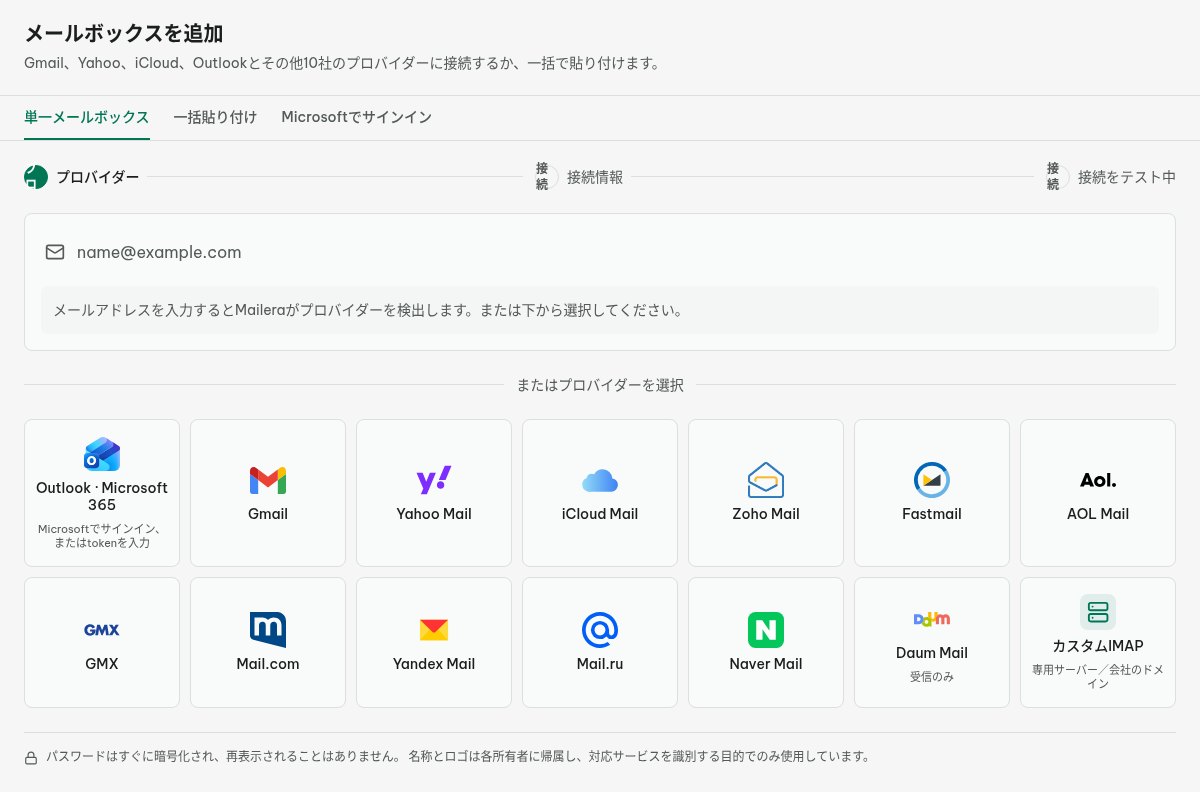Viewport: 1200px width, 792px height.
Task: Click 専用サーバー／会社のドメイン description
Action: pyautogui.click(x=1098, y=677)
